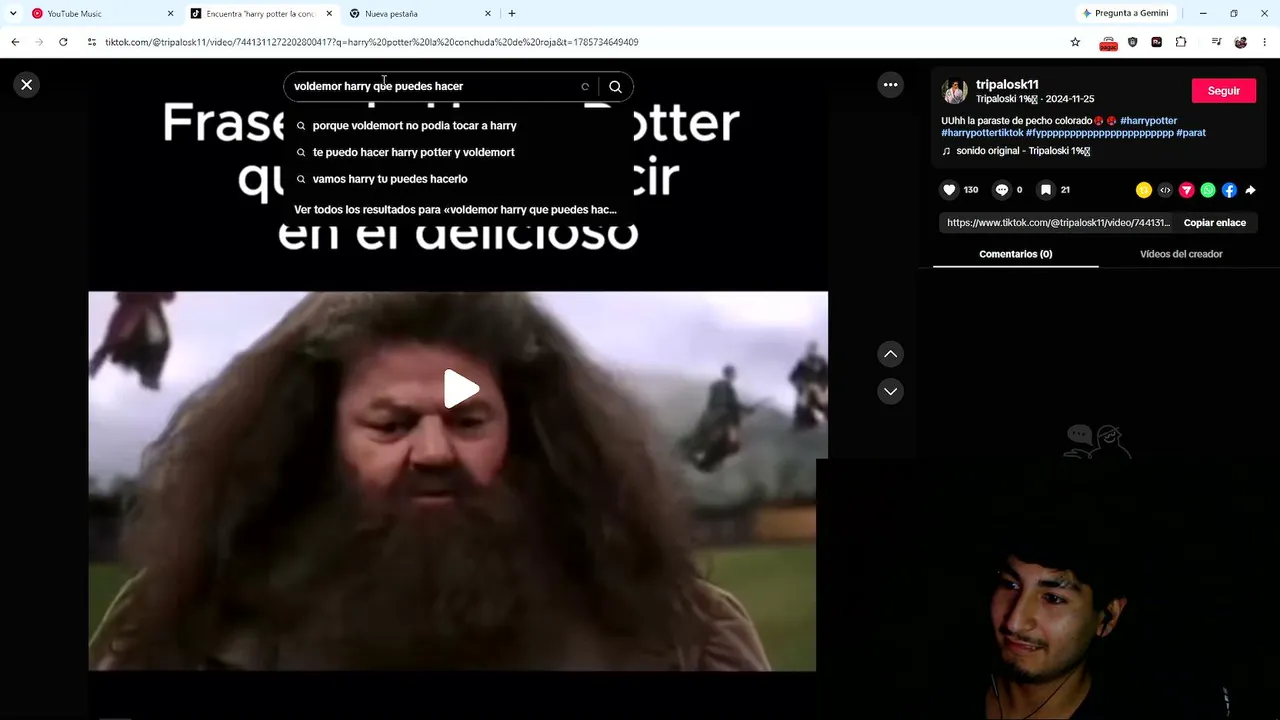Copy link with Copiar enlace button

coord(1215,223)
